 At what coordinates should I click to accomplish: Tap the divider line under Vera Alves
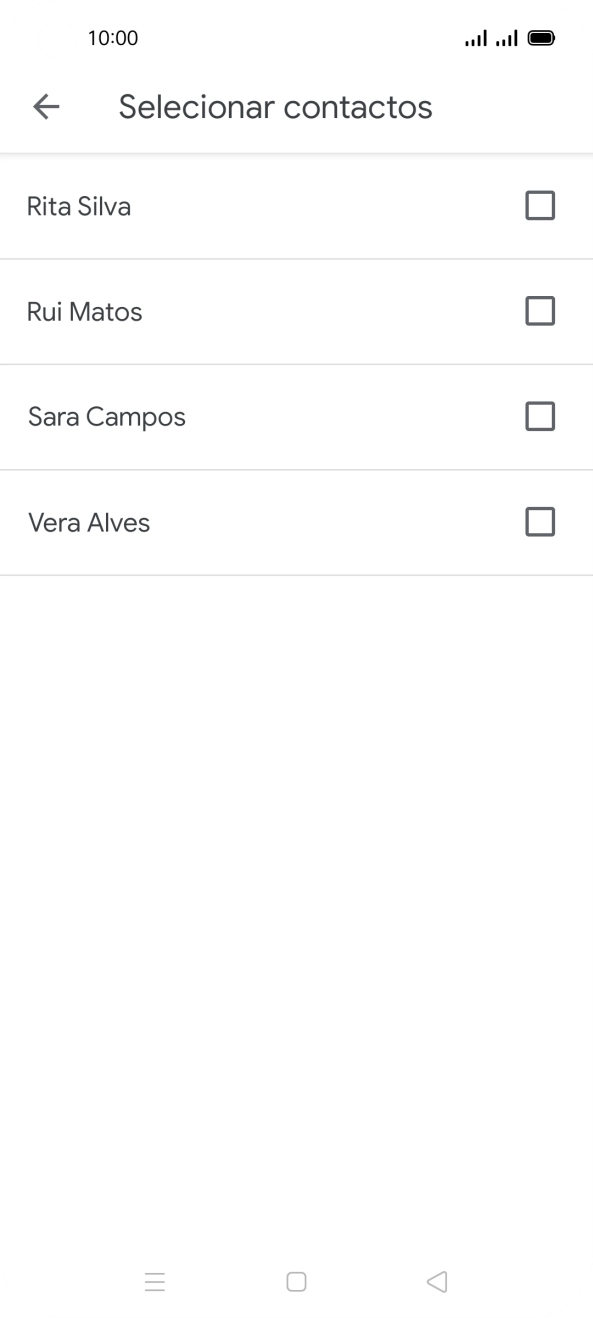click(296, 574)
